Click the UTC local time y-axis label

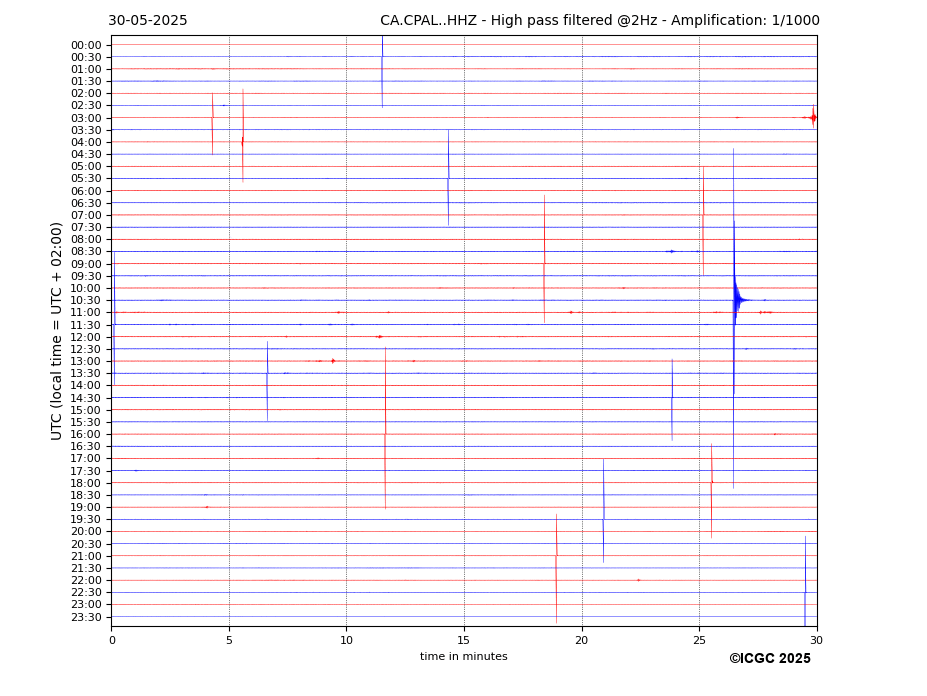pyautogui.click(x=56, y=331)
